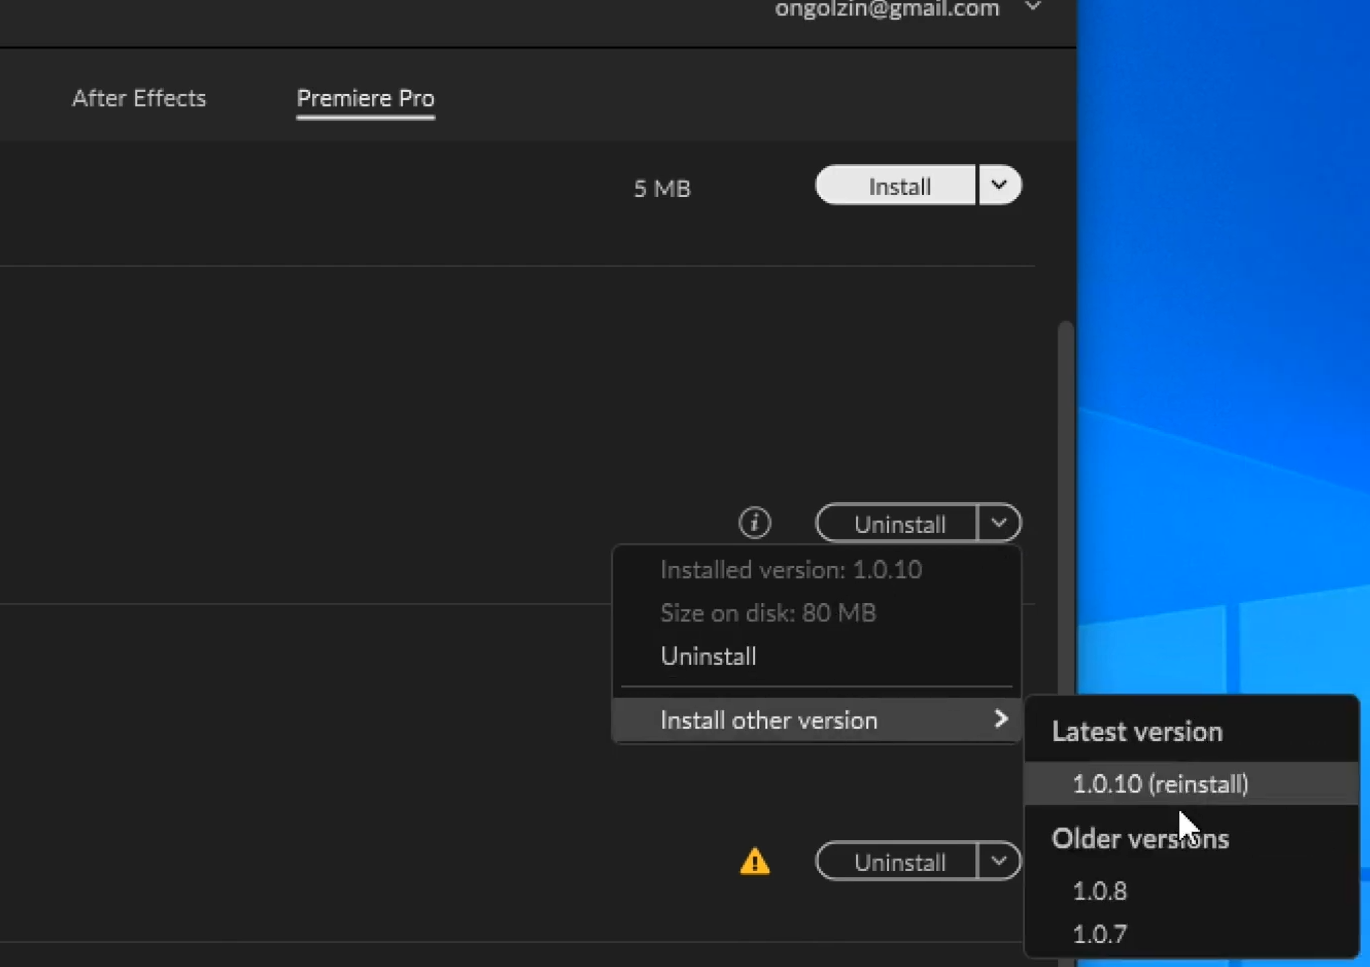Choose older version 1.0.7
The width and height of the screenshot is (1370, 967).
pyautogui.click(x=1099, y=934)
